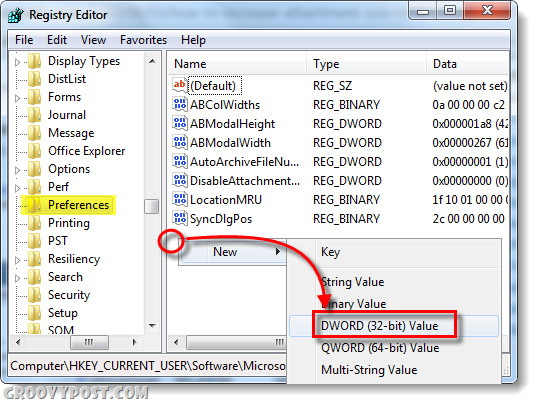538x404 pixels.
Task: Click the Preferences folder icon
Action: pos(35,205)
